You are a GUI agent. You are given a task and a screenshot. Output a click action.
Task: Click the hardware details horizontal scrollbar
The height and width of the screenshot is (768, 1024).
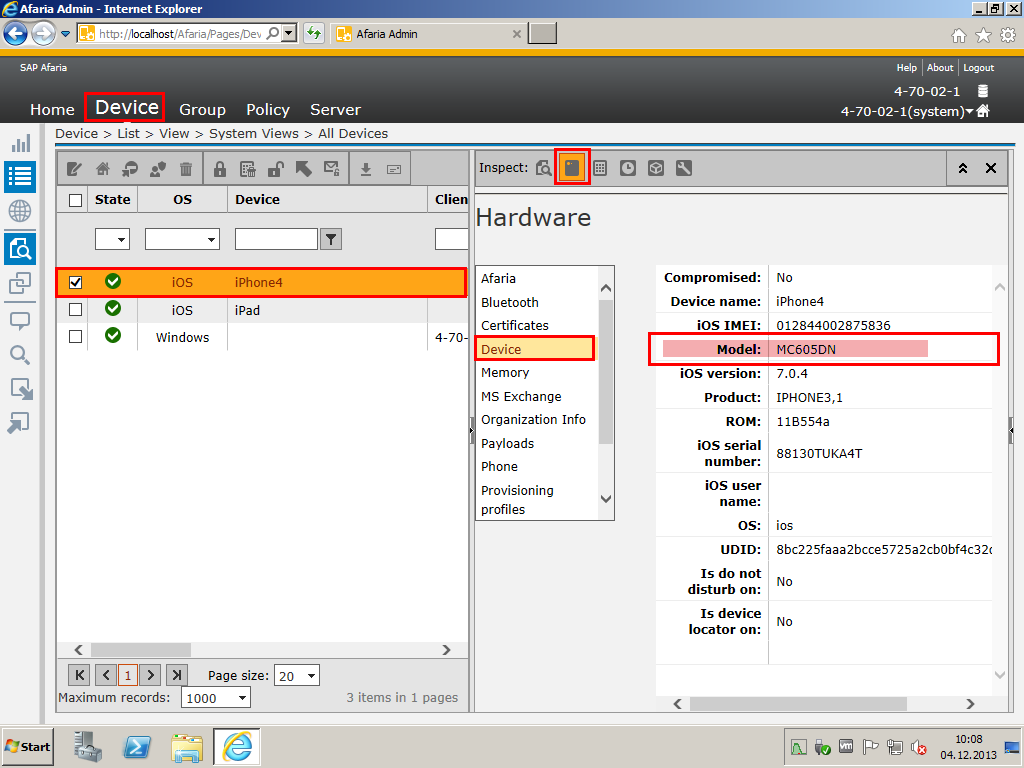pyautogui.click(x=798, y=703)
